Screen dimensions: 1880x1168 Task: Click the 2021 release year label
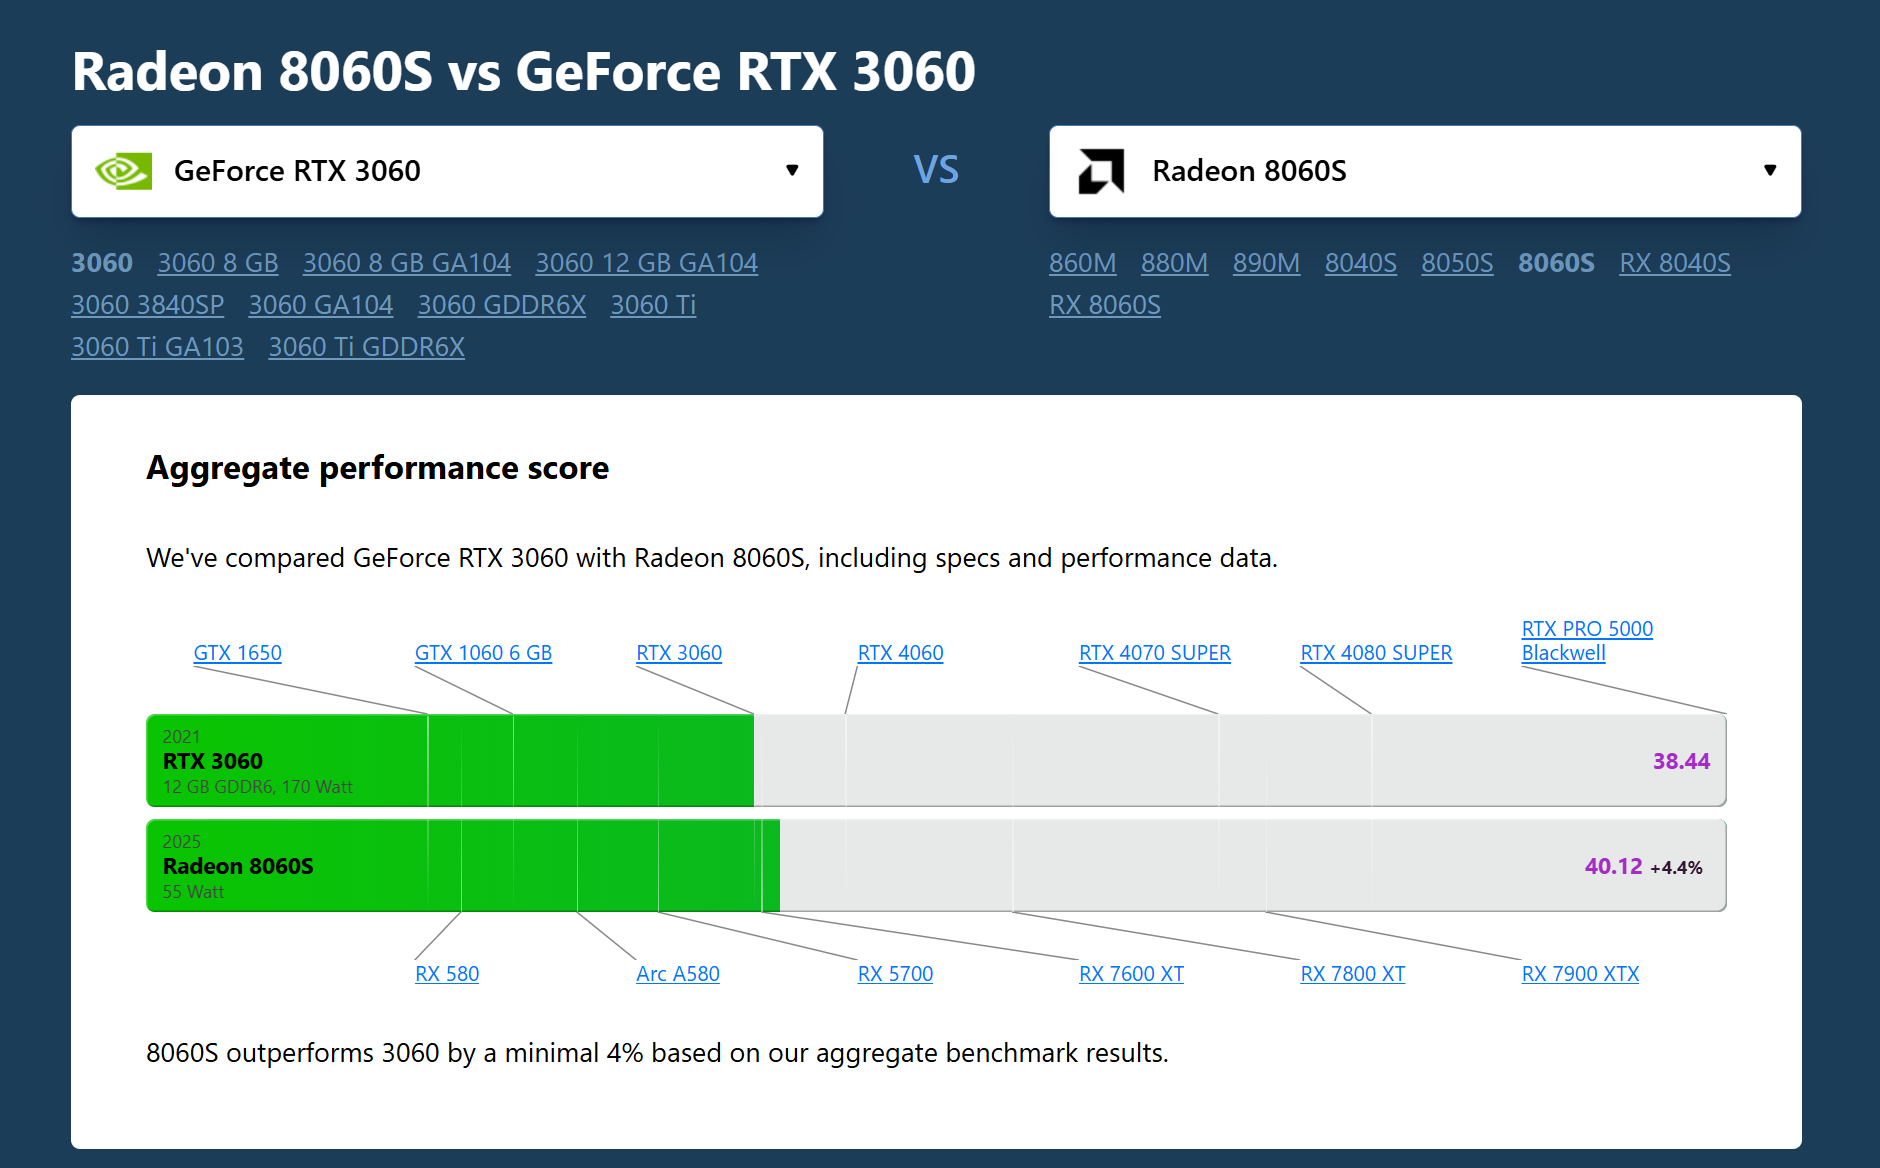(181, 737)
